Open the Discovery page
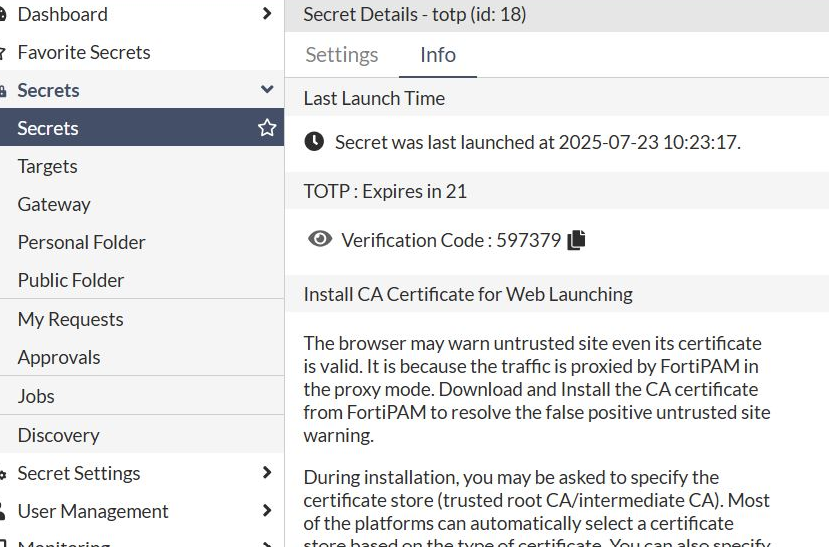 58,435
